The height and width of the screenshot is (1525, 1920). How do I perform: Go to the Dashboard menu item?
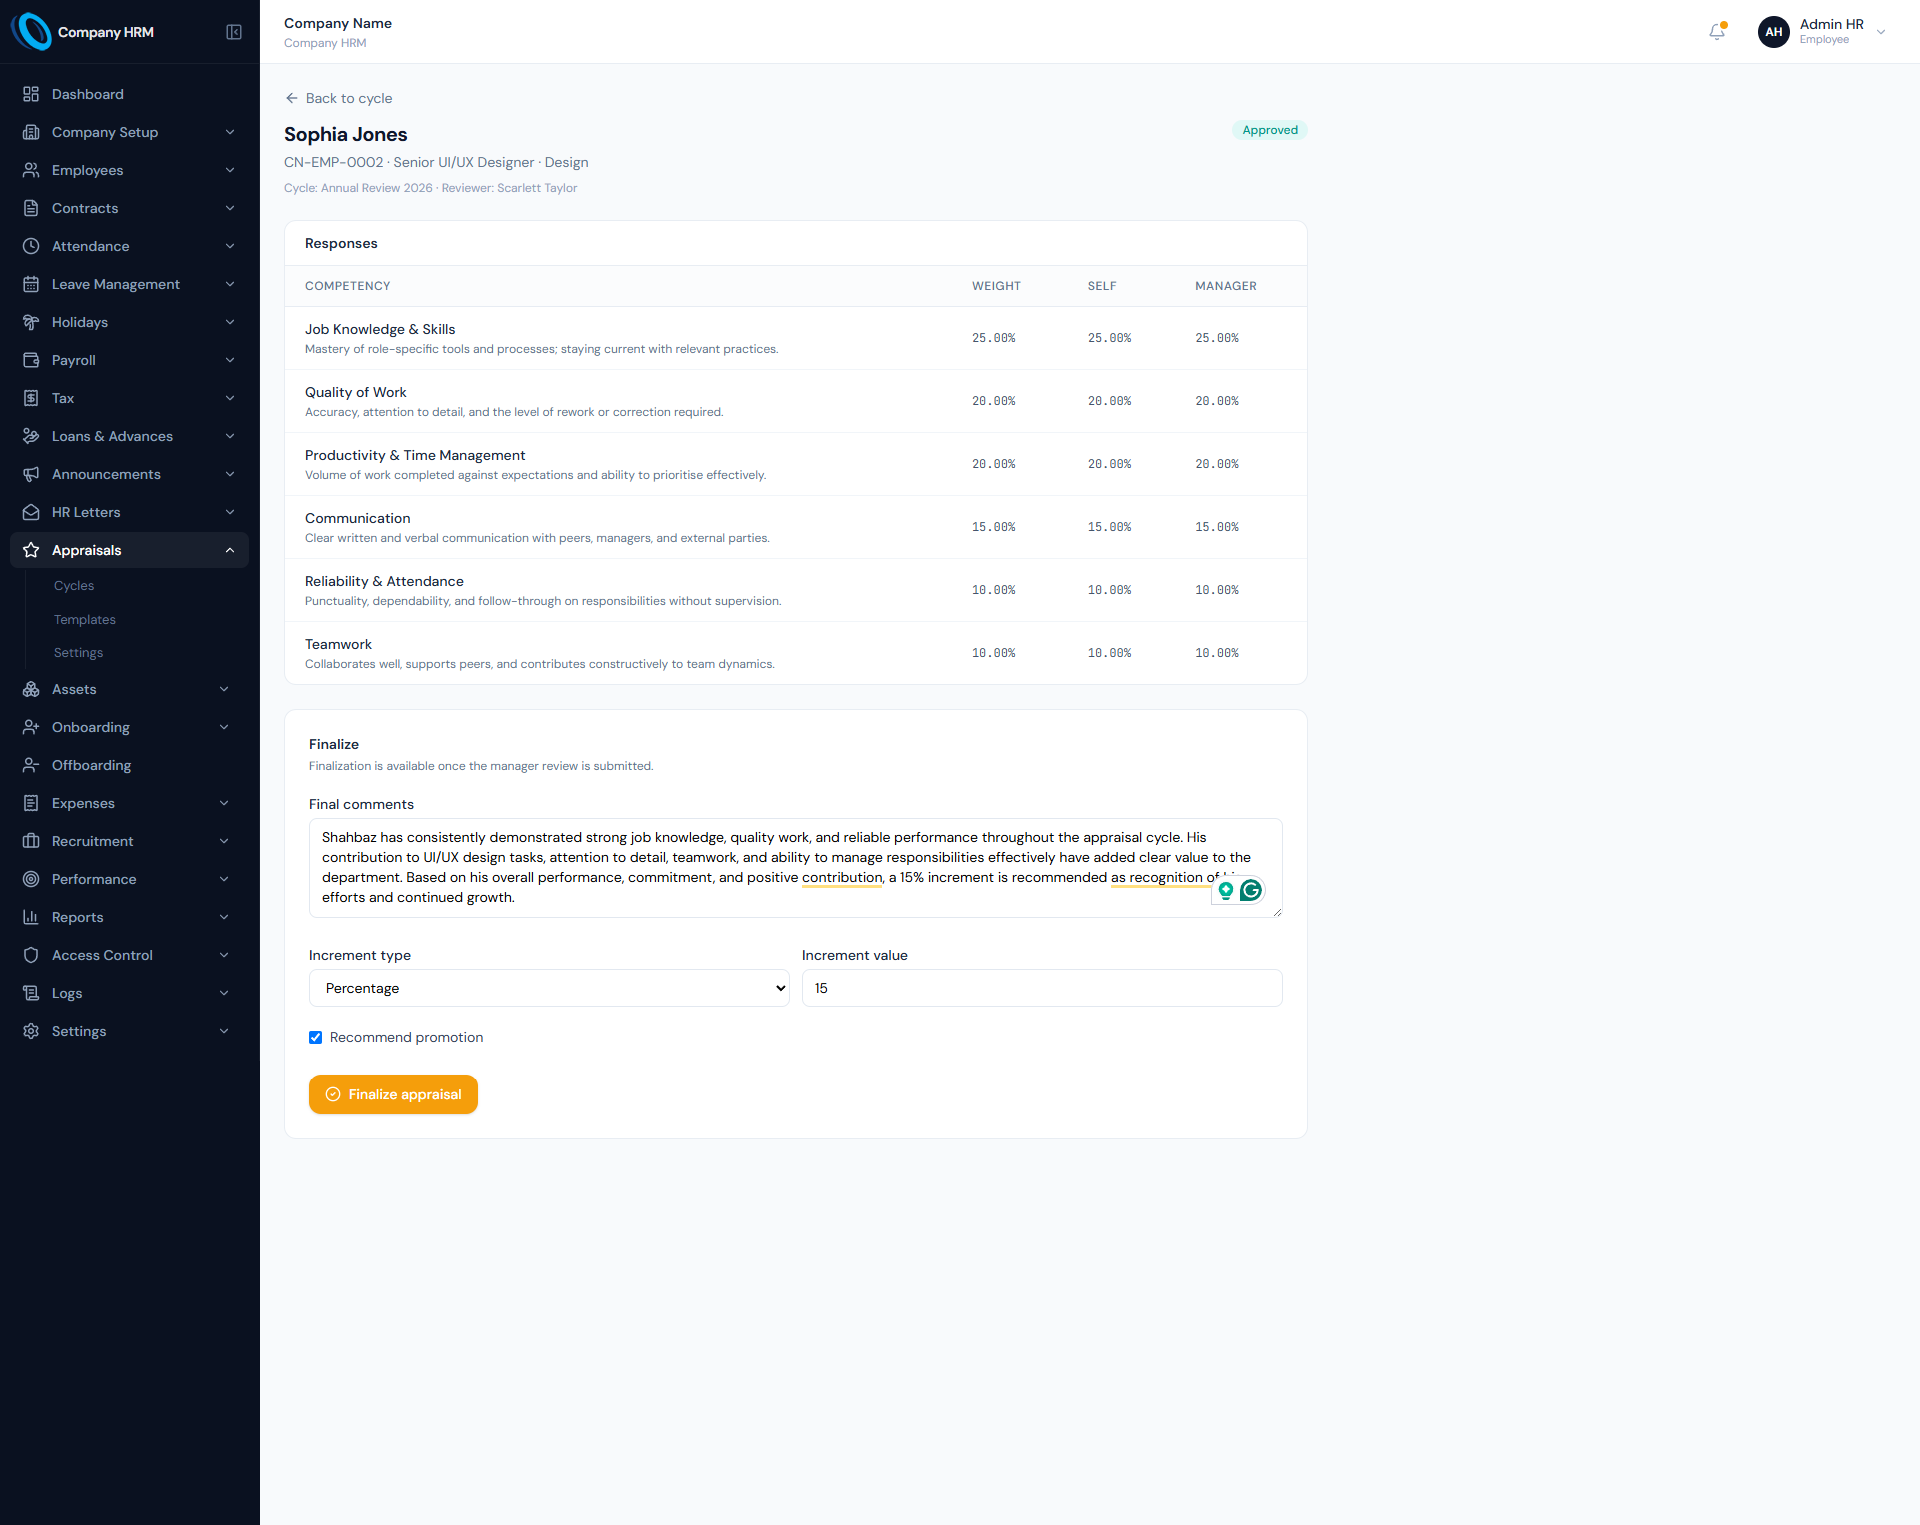(x=88, y=94)
